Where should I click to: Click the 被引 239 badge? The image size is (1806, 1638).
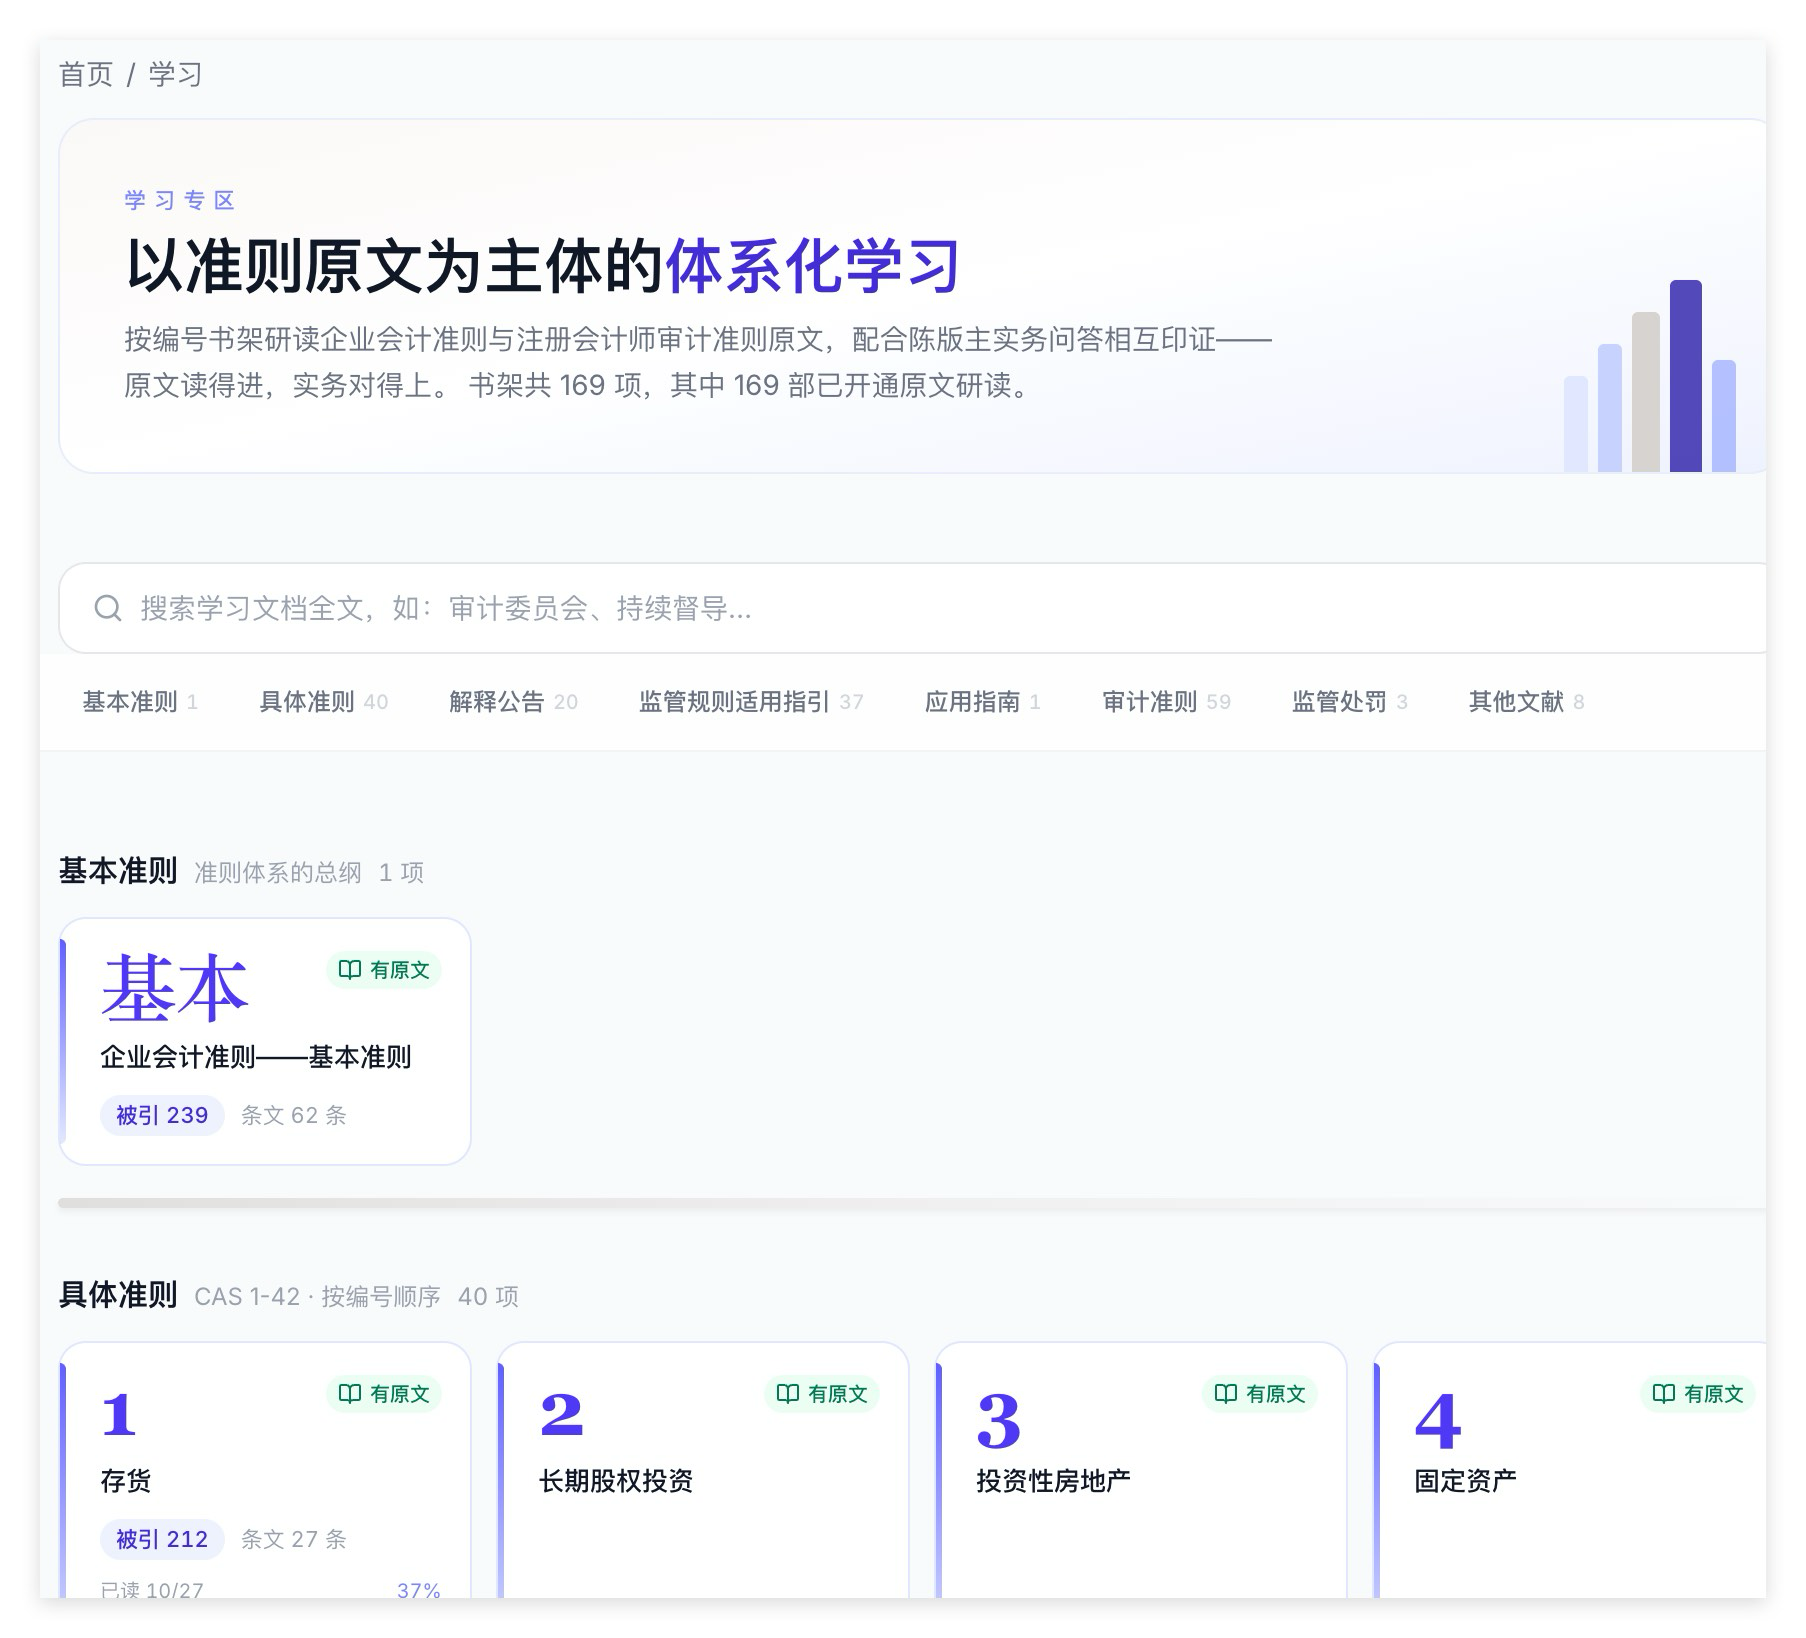point(162,1115)
